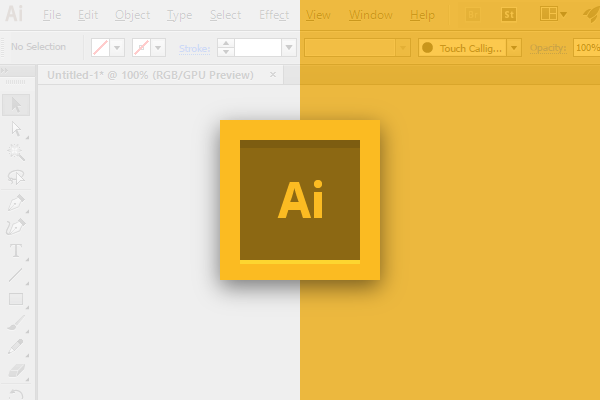This screenshot has width=600, height=400.
Task: Select the Rotate tool
Action: 16,394
